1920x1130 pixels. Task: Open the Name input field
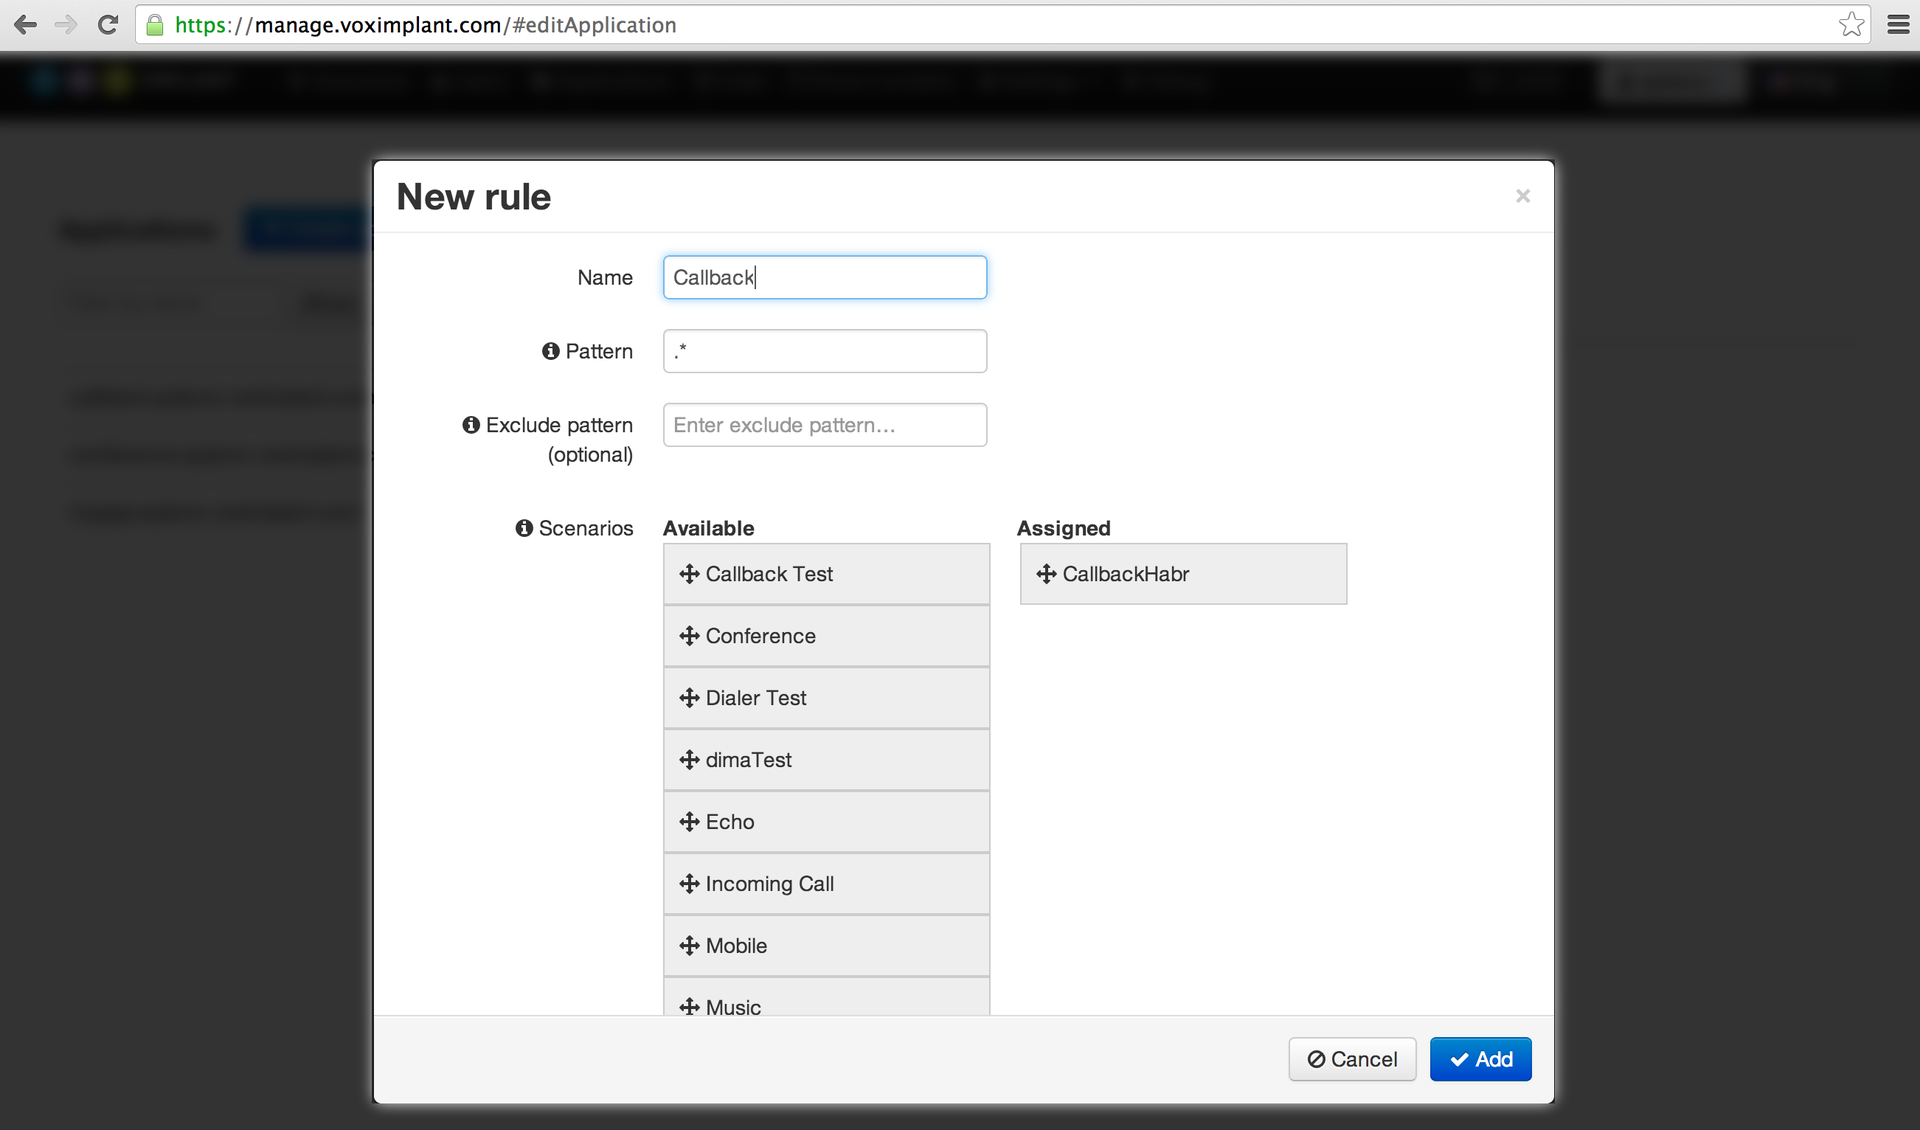coord(824,277)
